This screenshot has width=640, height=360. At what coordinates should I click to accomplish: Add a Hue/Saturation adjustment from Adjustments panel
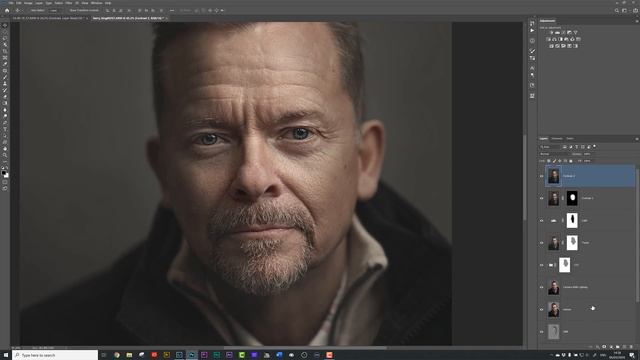pyautogui.click(x=548, y=39)
